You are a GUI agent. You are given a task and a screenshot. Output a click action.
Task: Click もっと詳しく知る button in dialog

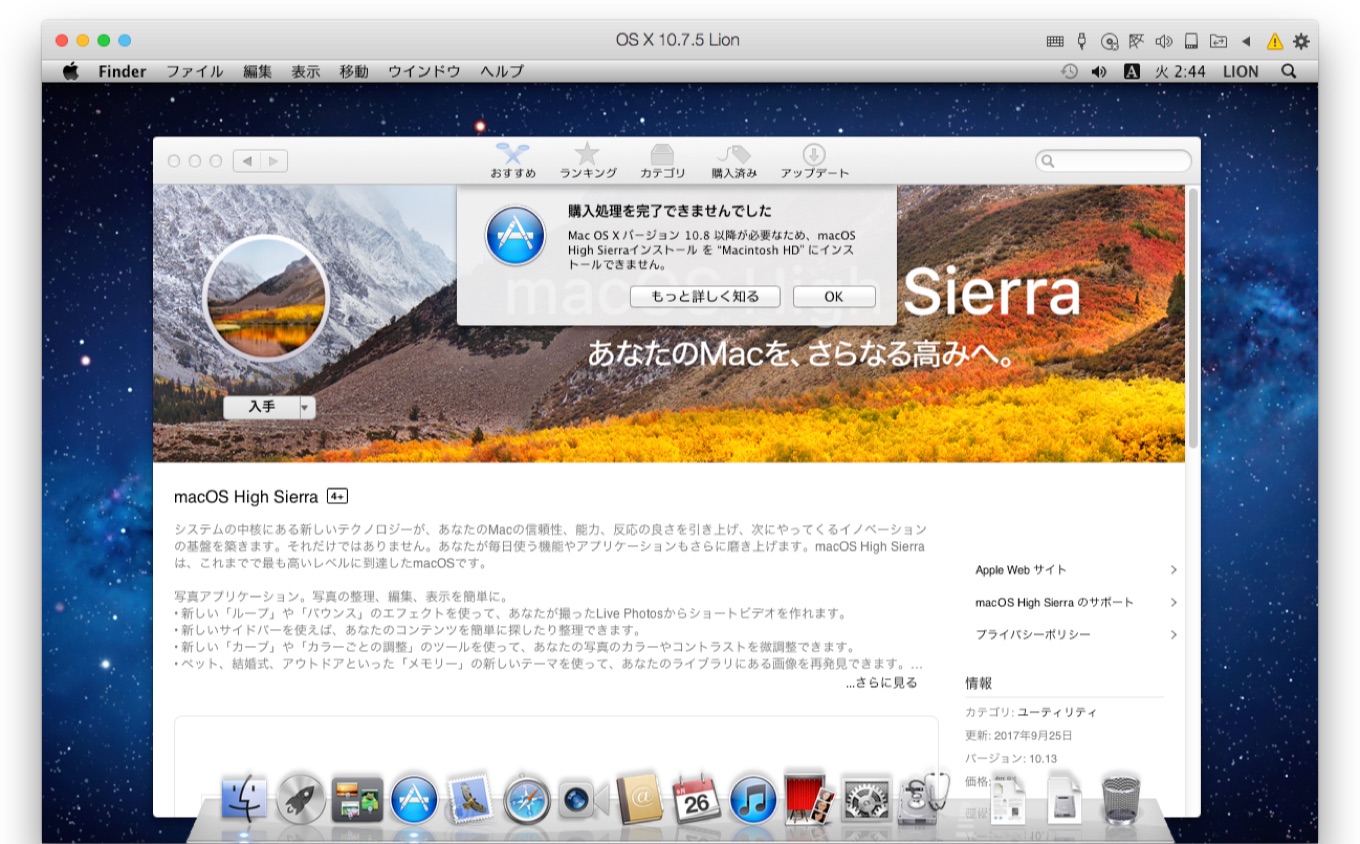coord(705,297)
